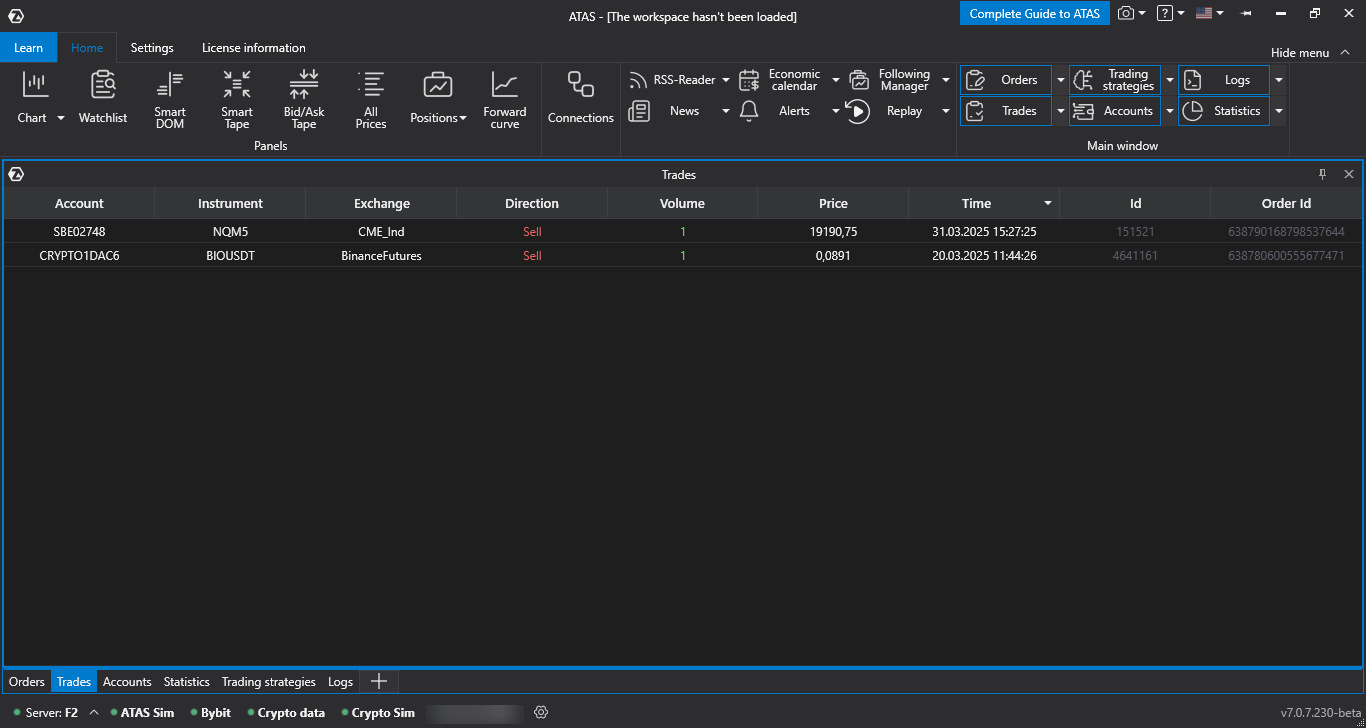Sort by the Direction column header
The width and height of the screenshot is (1366, 728).
[x=532, y=203]
